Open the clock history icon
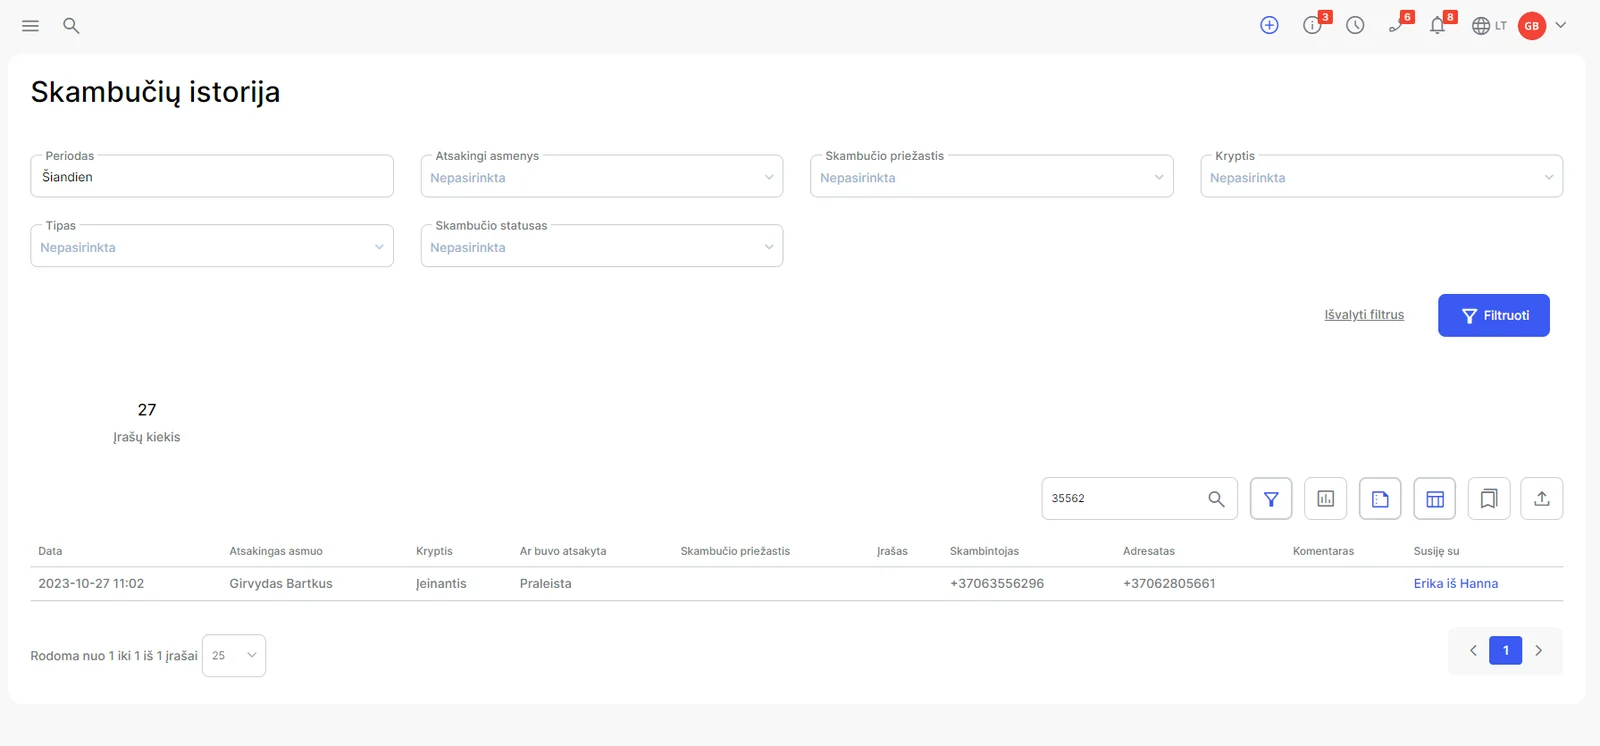The width and height of the screenshot is (1600, 746). (1355, 26)
